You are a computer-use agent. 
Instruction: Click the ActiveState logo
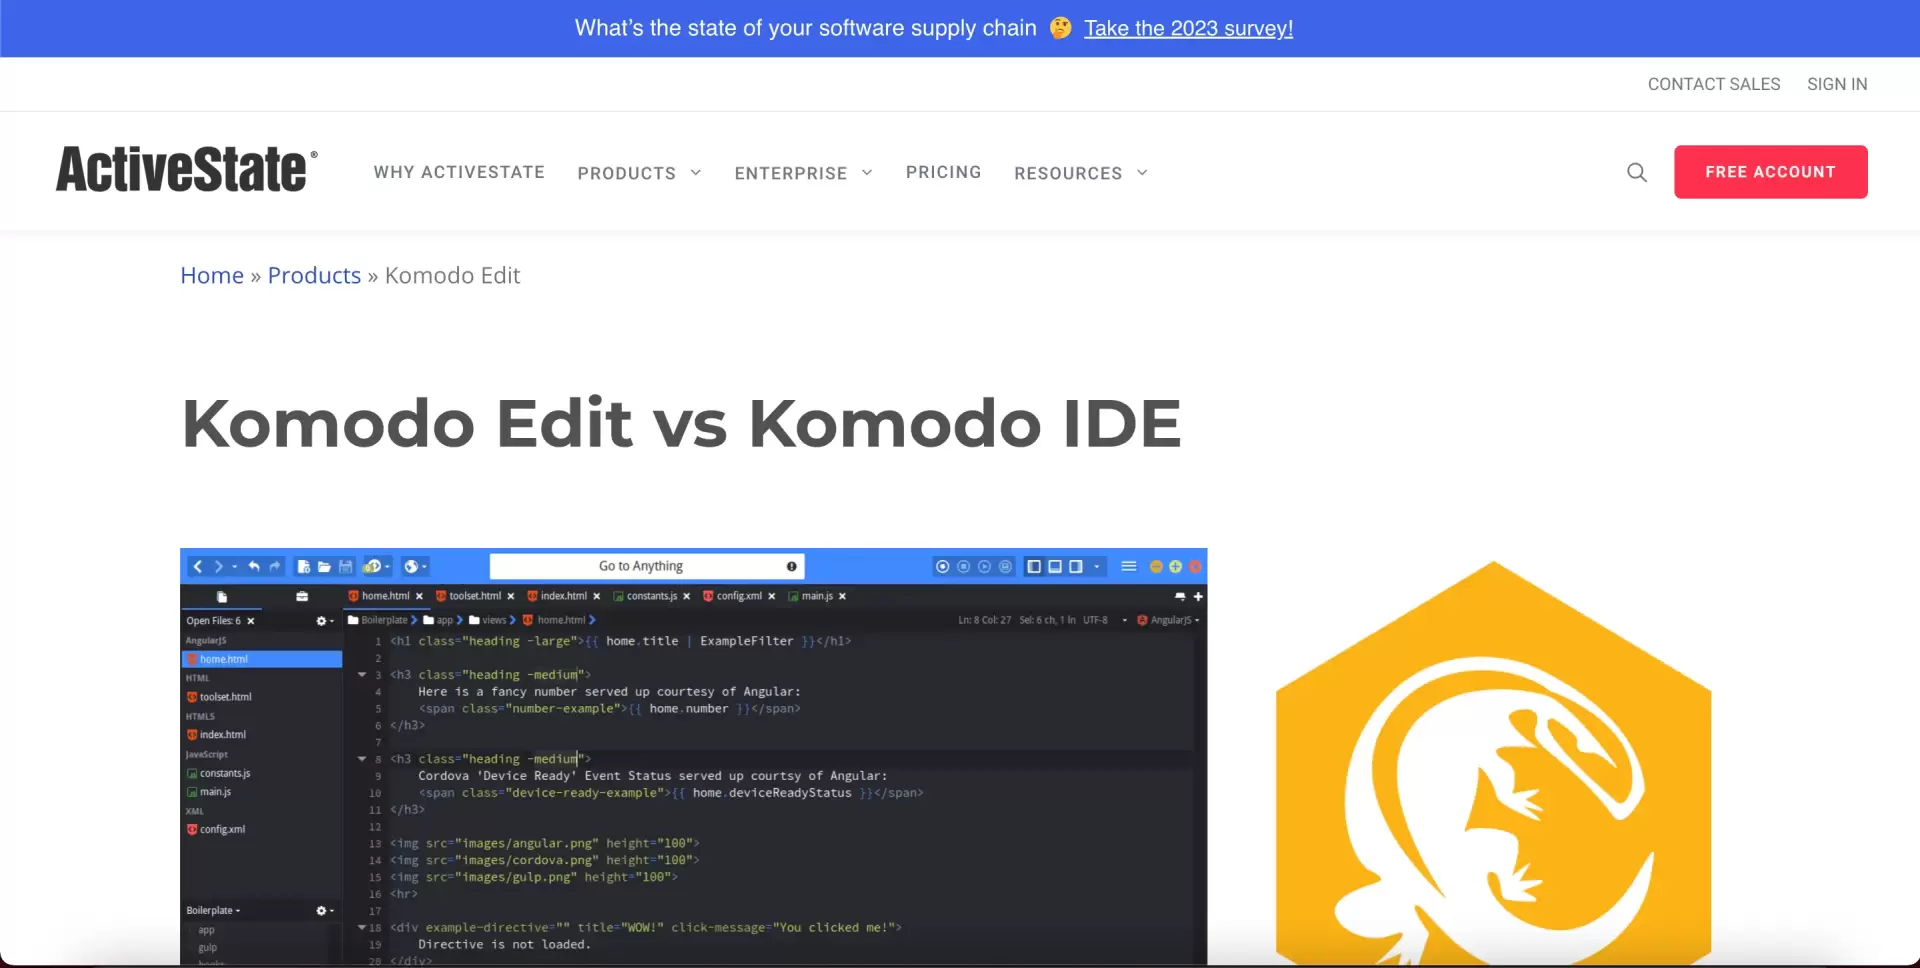pos(187,169)
